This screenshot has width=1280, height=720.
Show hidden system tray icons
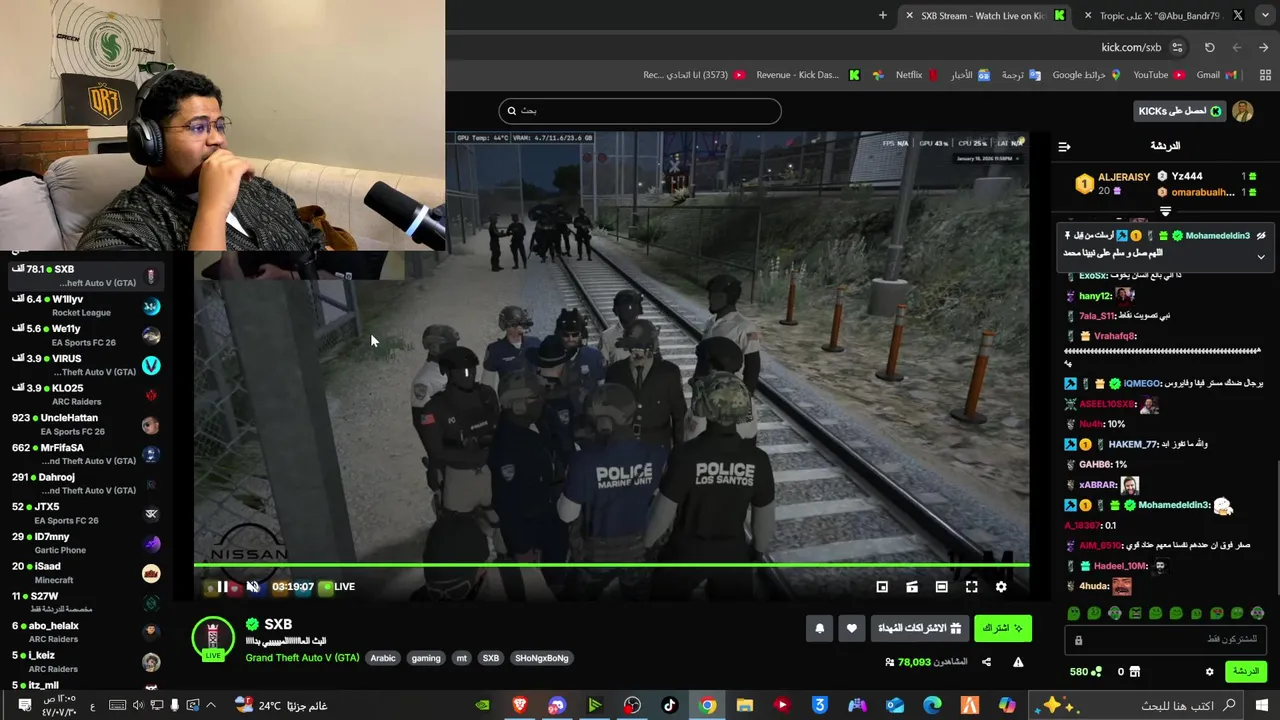[211, 705]
